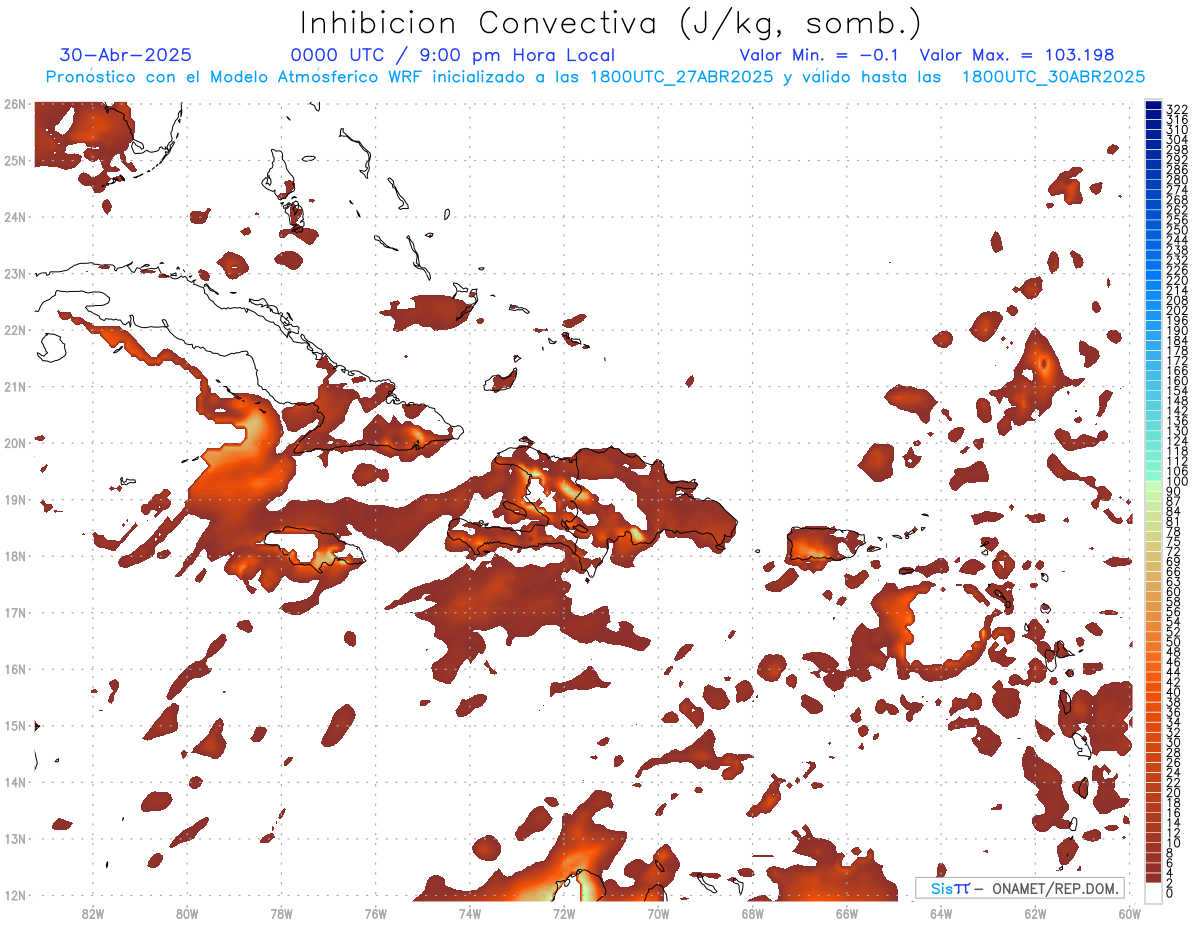Image resolution: width=1200 pixels, height=927 pixels.
Task: Click "0000 UTC / 9:00 pm Hora Local"
Action: tap(452, 55)
